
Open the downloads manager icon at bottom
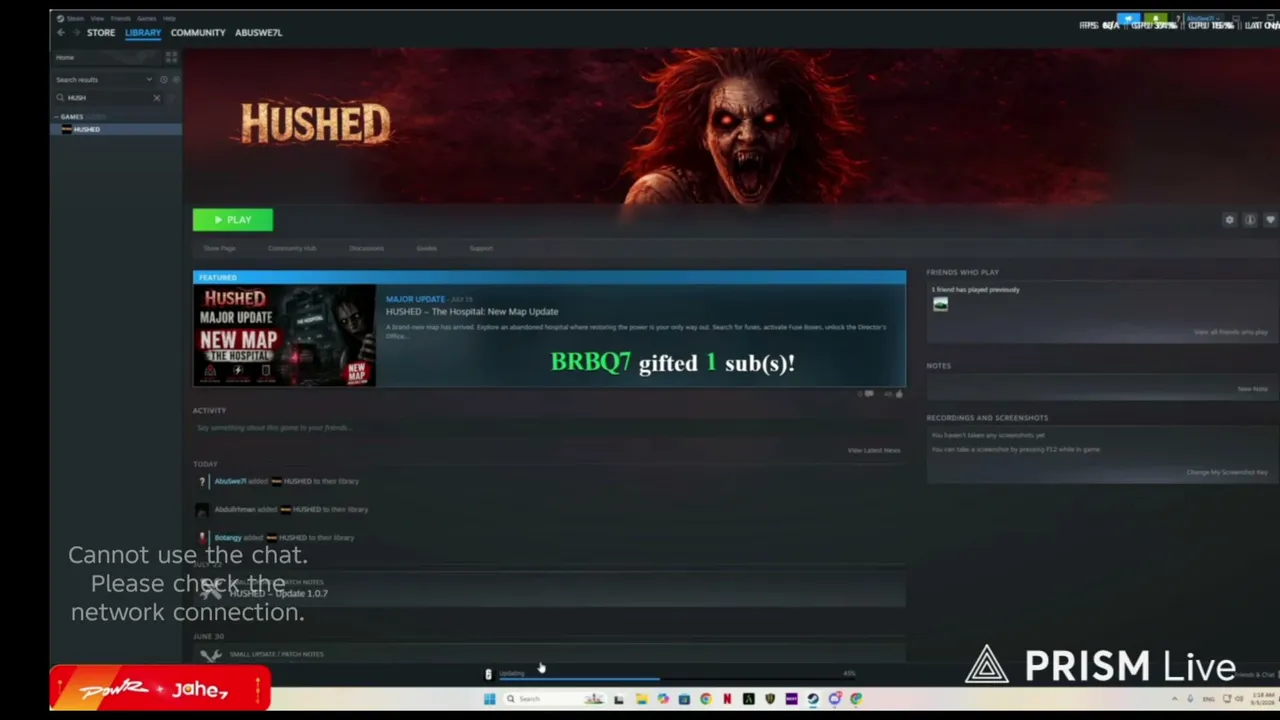pyautogui.click(x=488, y=674)
